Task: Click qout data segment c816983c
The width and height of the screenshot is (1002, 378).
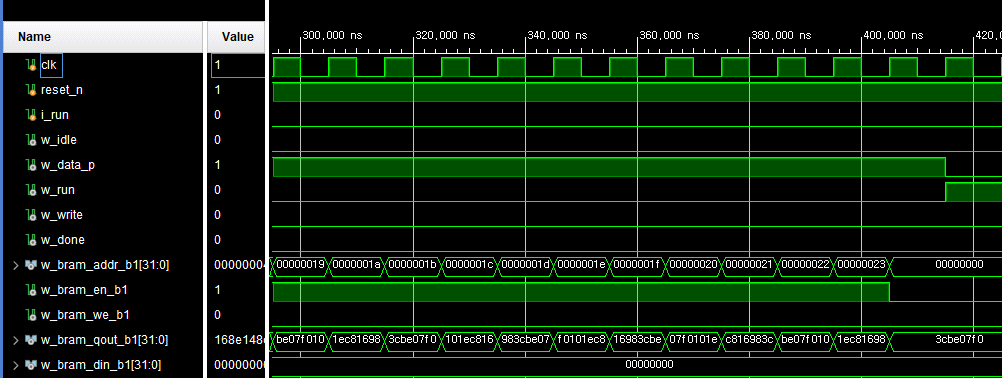Action: click(x=749, y=339)
